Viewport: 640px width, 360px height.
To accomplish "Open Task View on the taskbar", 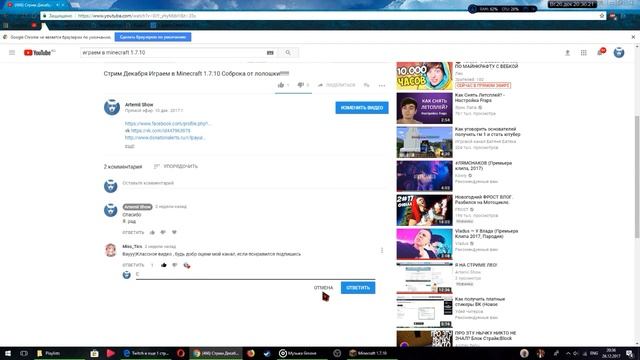I will pos(24,353).
